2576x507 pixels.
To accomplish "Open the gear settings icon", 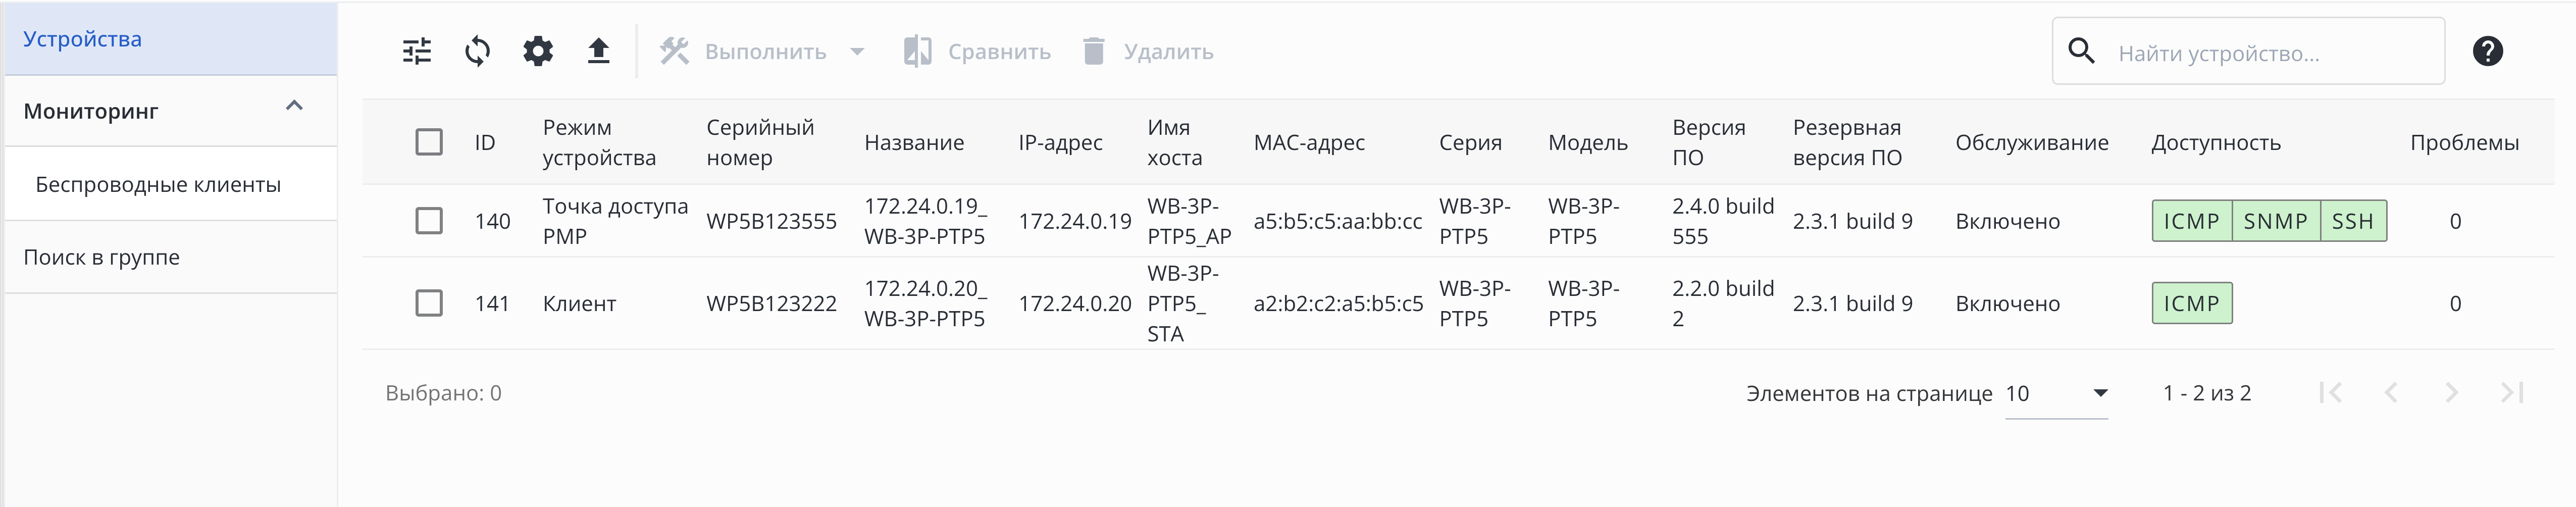I will click(538, 51).
